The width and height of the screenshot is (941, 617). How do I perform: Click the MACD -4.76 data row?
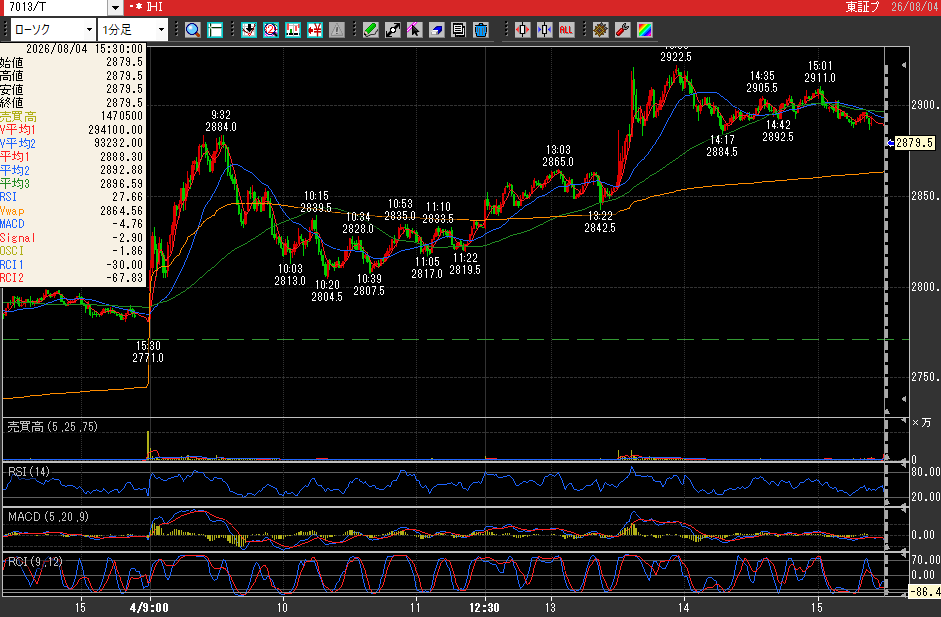tap(72, 224)
